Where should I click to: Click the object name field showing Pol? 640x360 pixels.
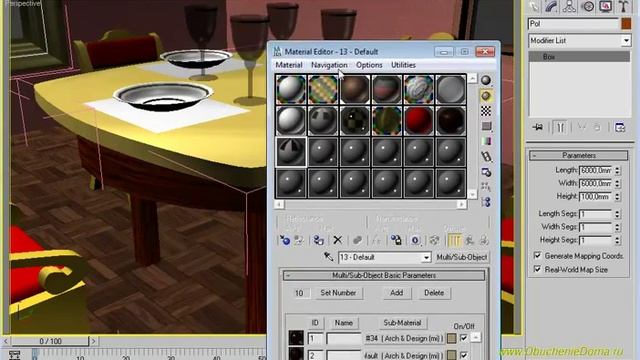tap(573, 23)
